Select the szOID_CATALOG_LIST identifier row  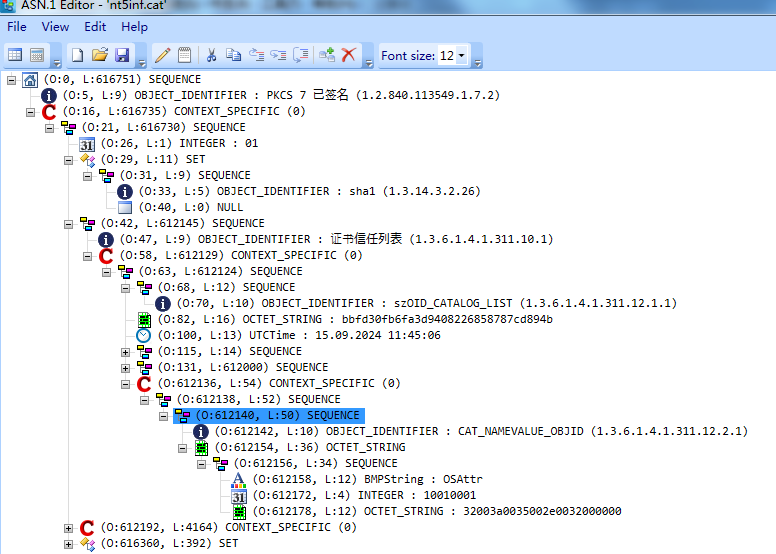tap(427, 303)
